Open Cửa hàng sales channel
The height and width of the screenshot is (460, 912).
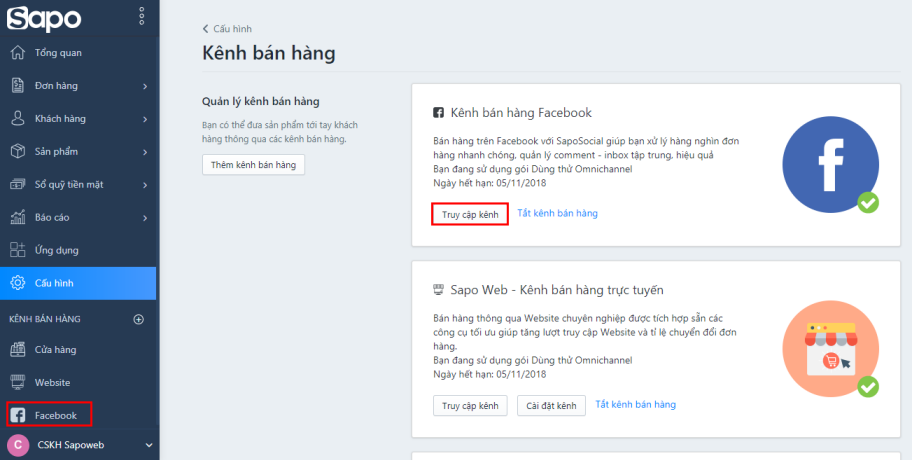tap(78, 350)
